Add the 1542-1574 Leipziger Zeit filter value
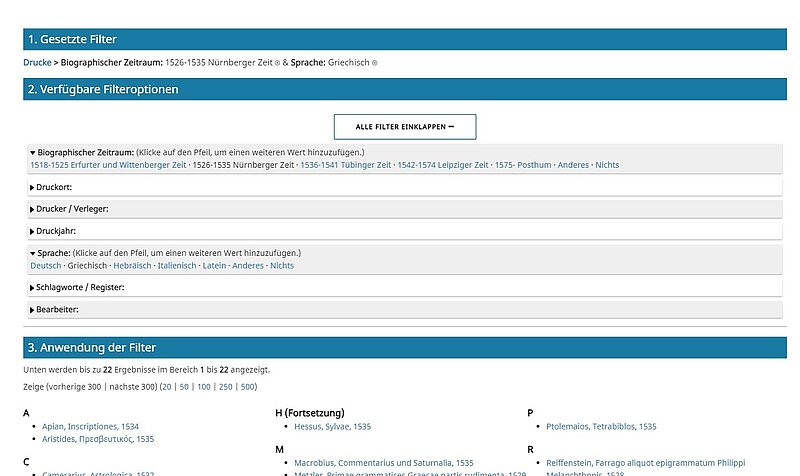 [443, 165]
